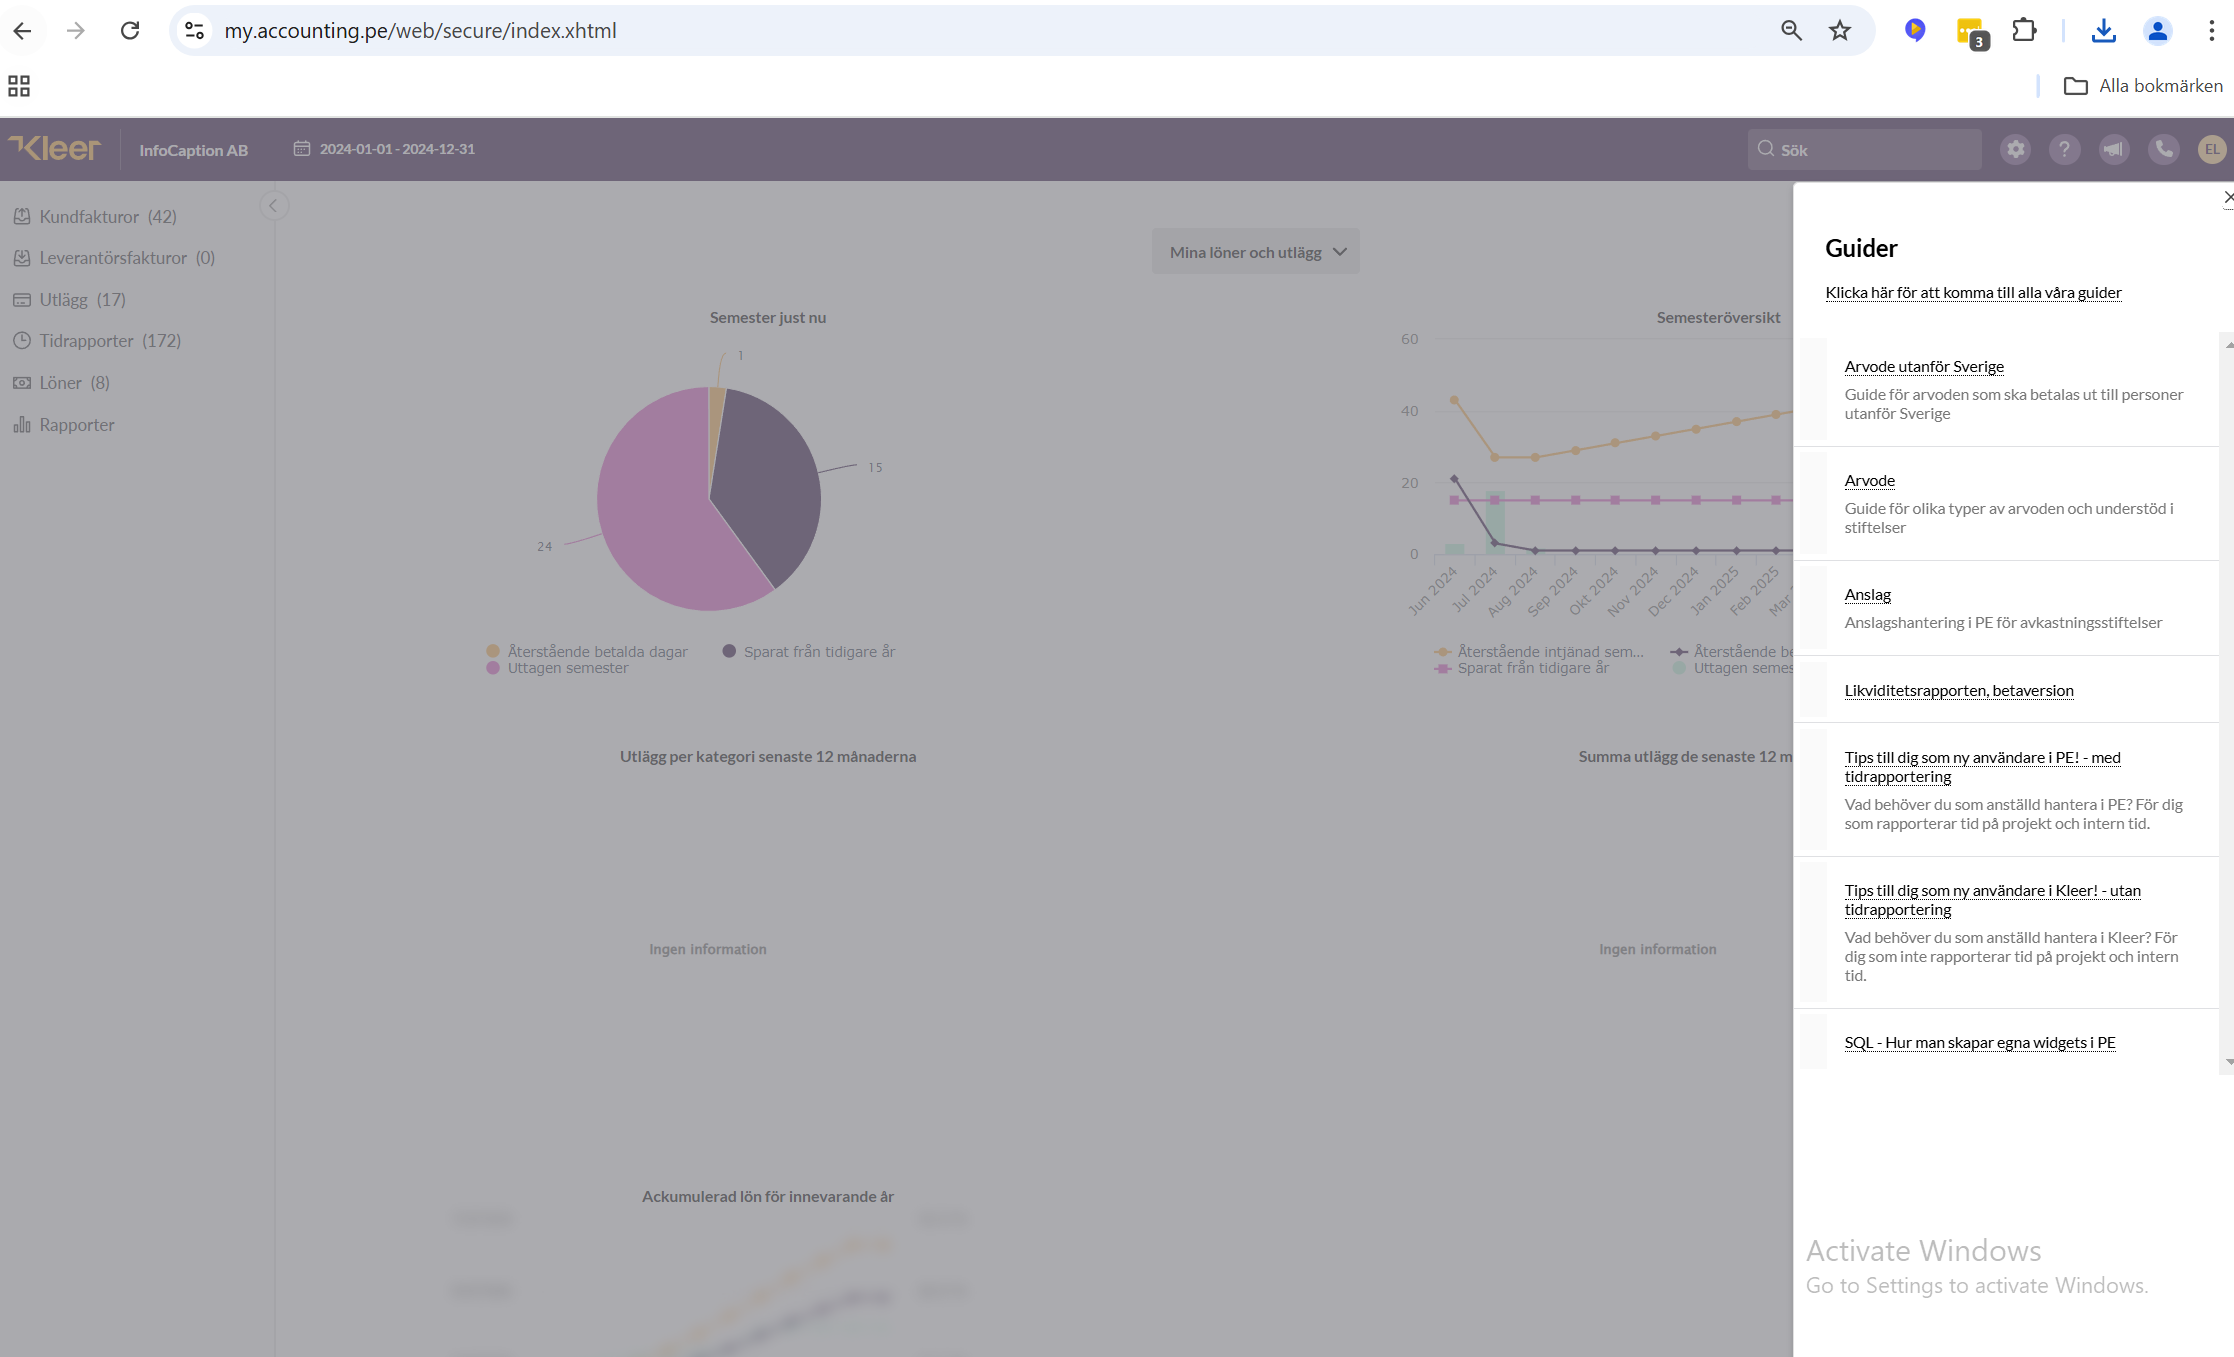Open SQL egna widgets i PE guide

(x=1980, y=1042)
